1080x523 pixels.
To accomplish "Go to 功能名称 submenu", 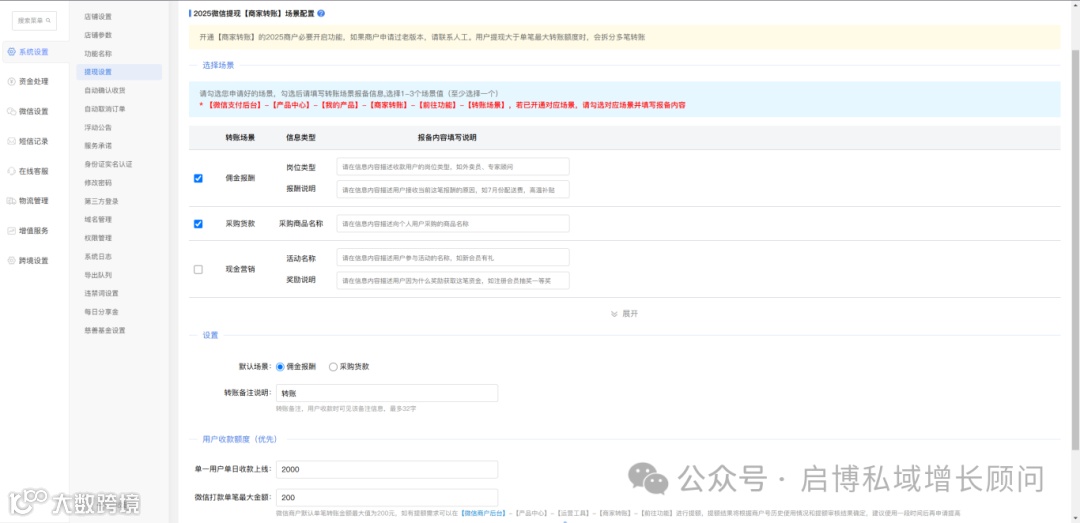I will [x=98, y=53].
